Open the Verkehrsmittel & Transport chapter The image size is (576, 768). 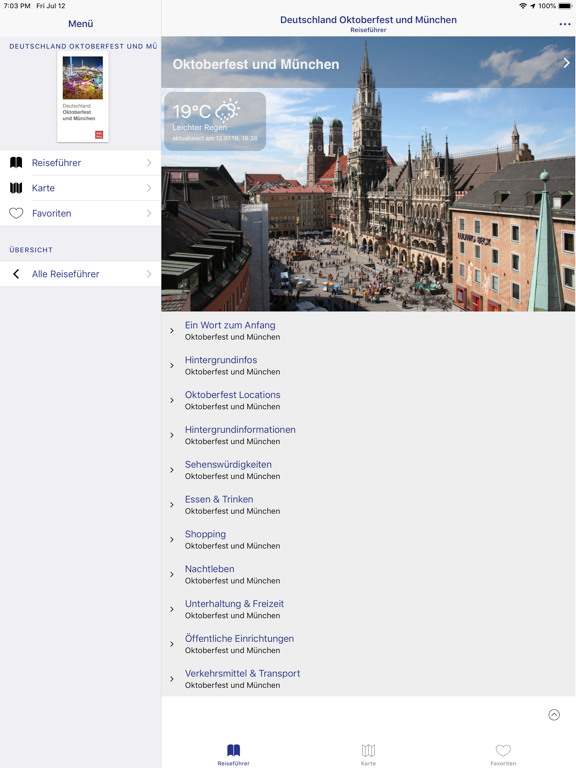coord(368,678)
